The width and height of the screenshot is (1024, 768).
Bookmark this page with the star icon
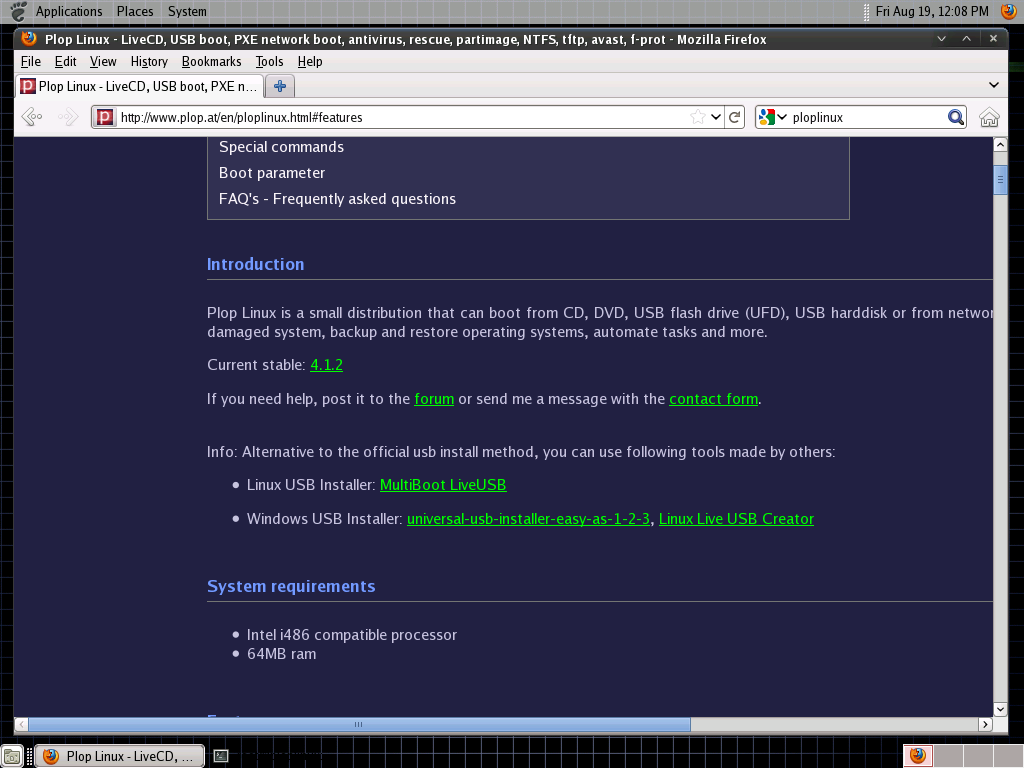(697, 117)
